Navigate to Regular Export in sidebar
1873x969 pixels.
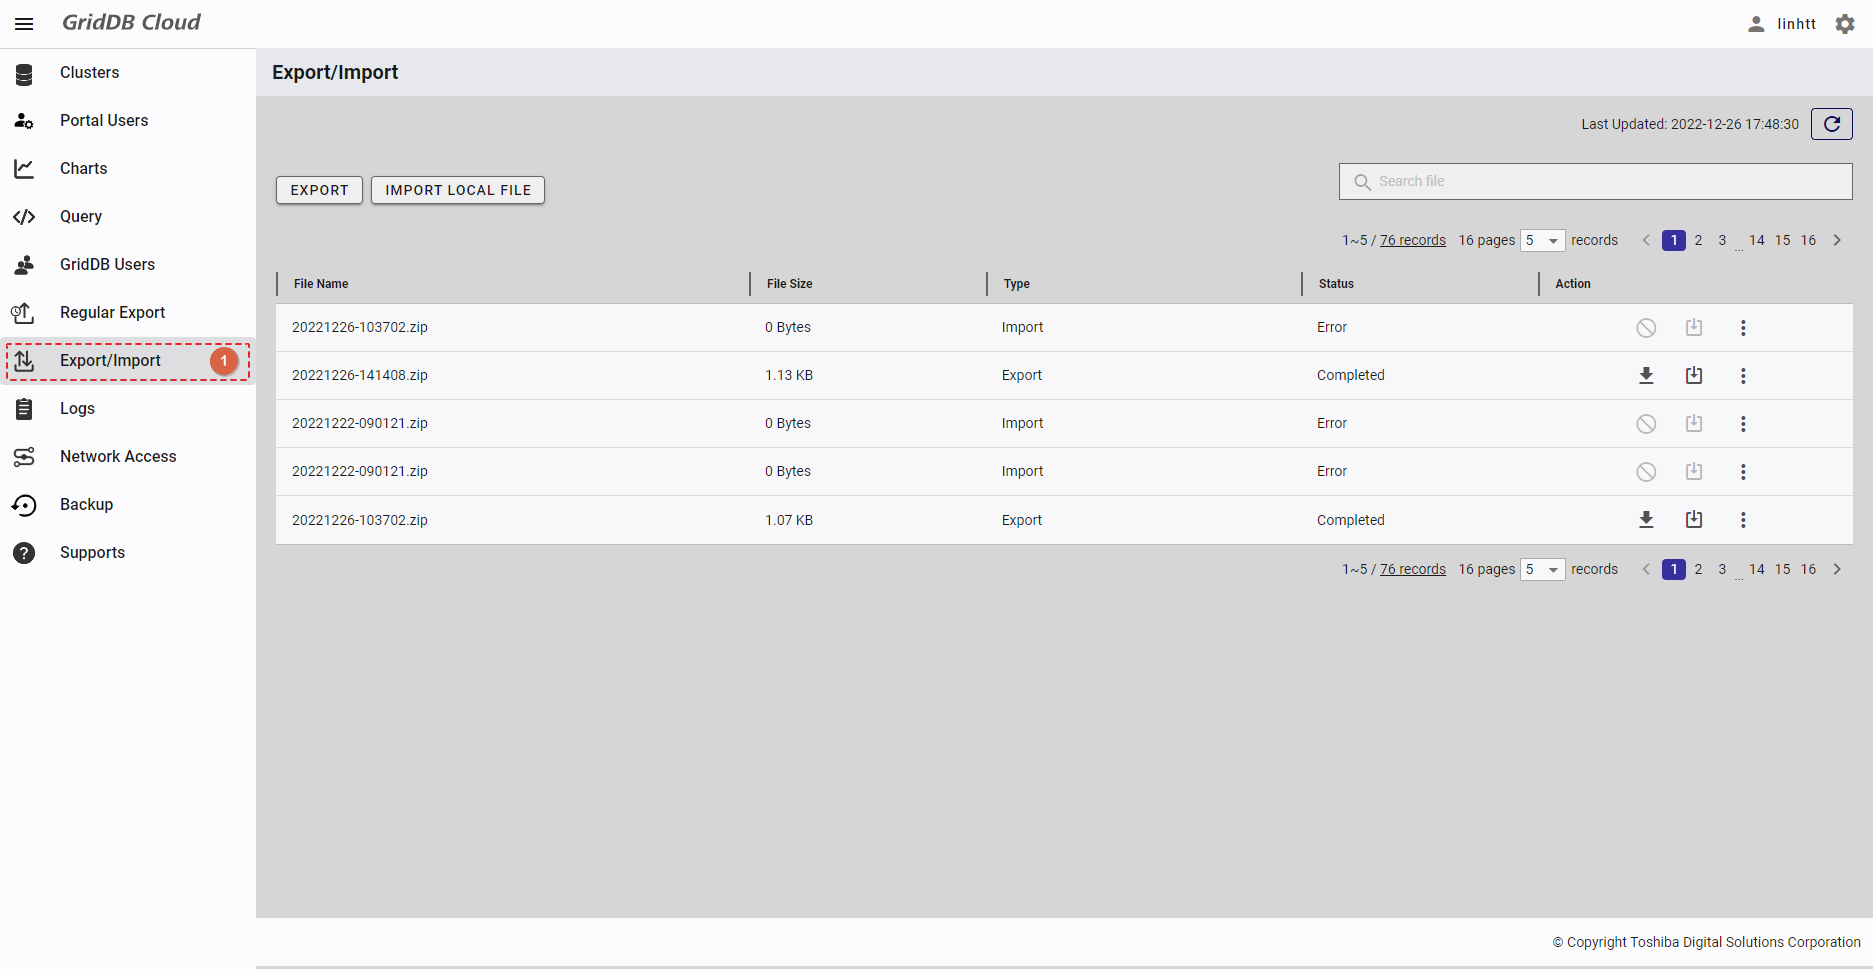tap(112, 312)
